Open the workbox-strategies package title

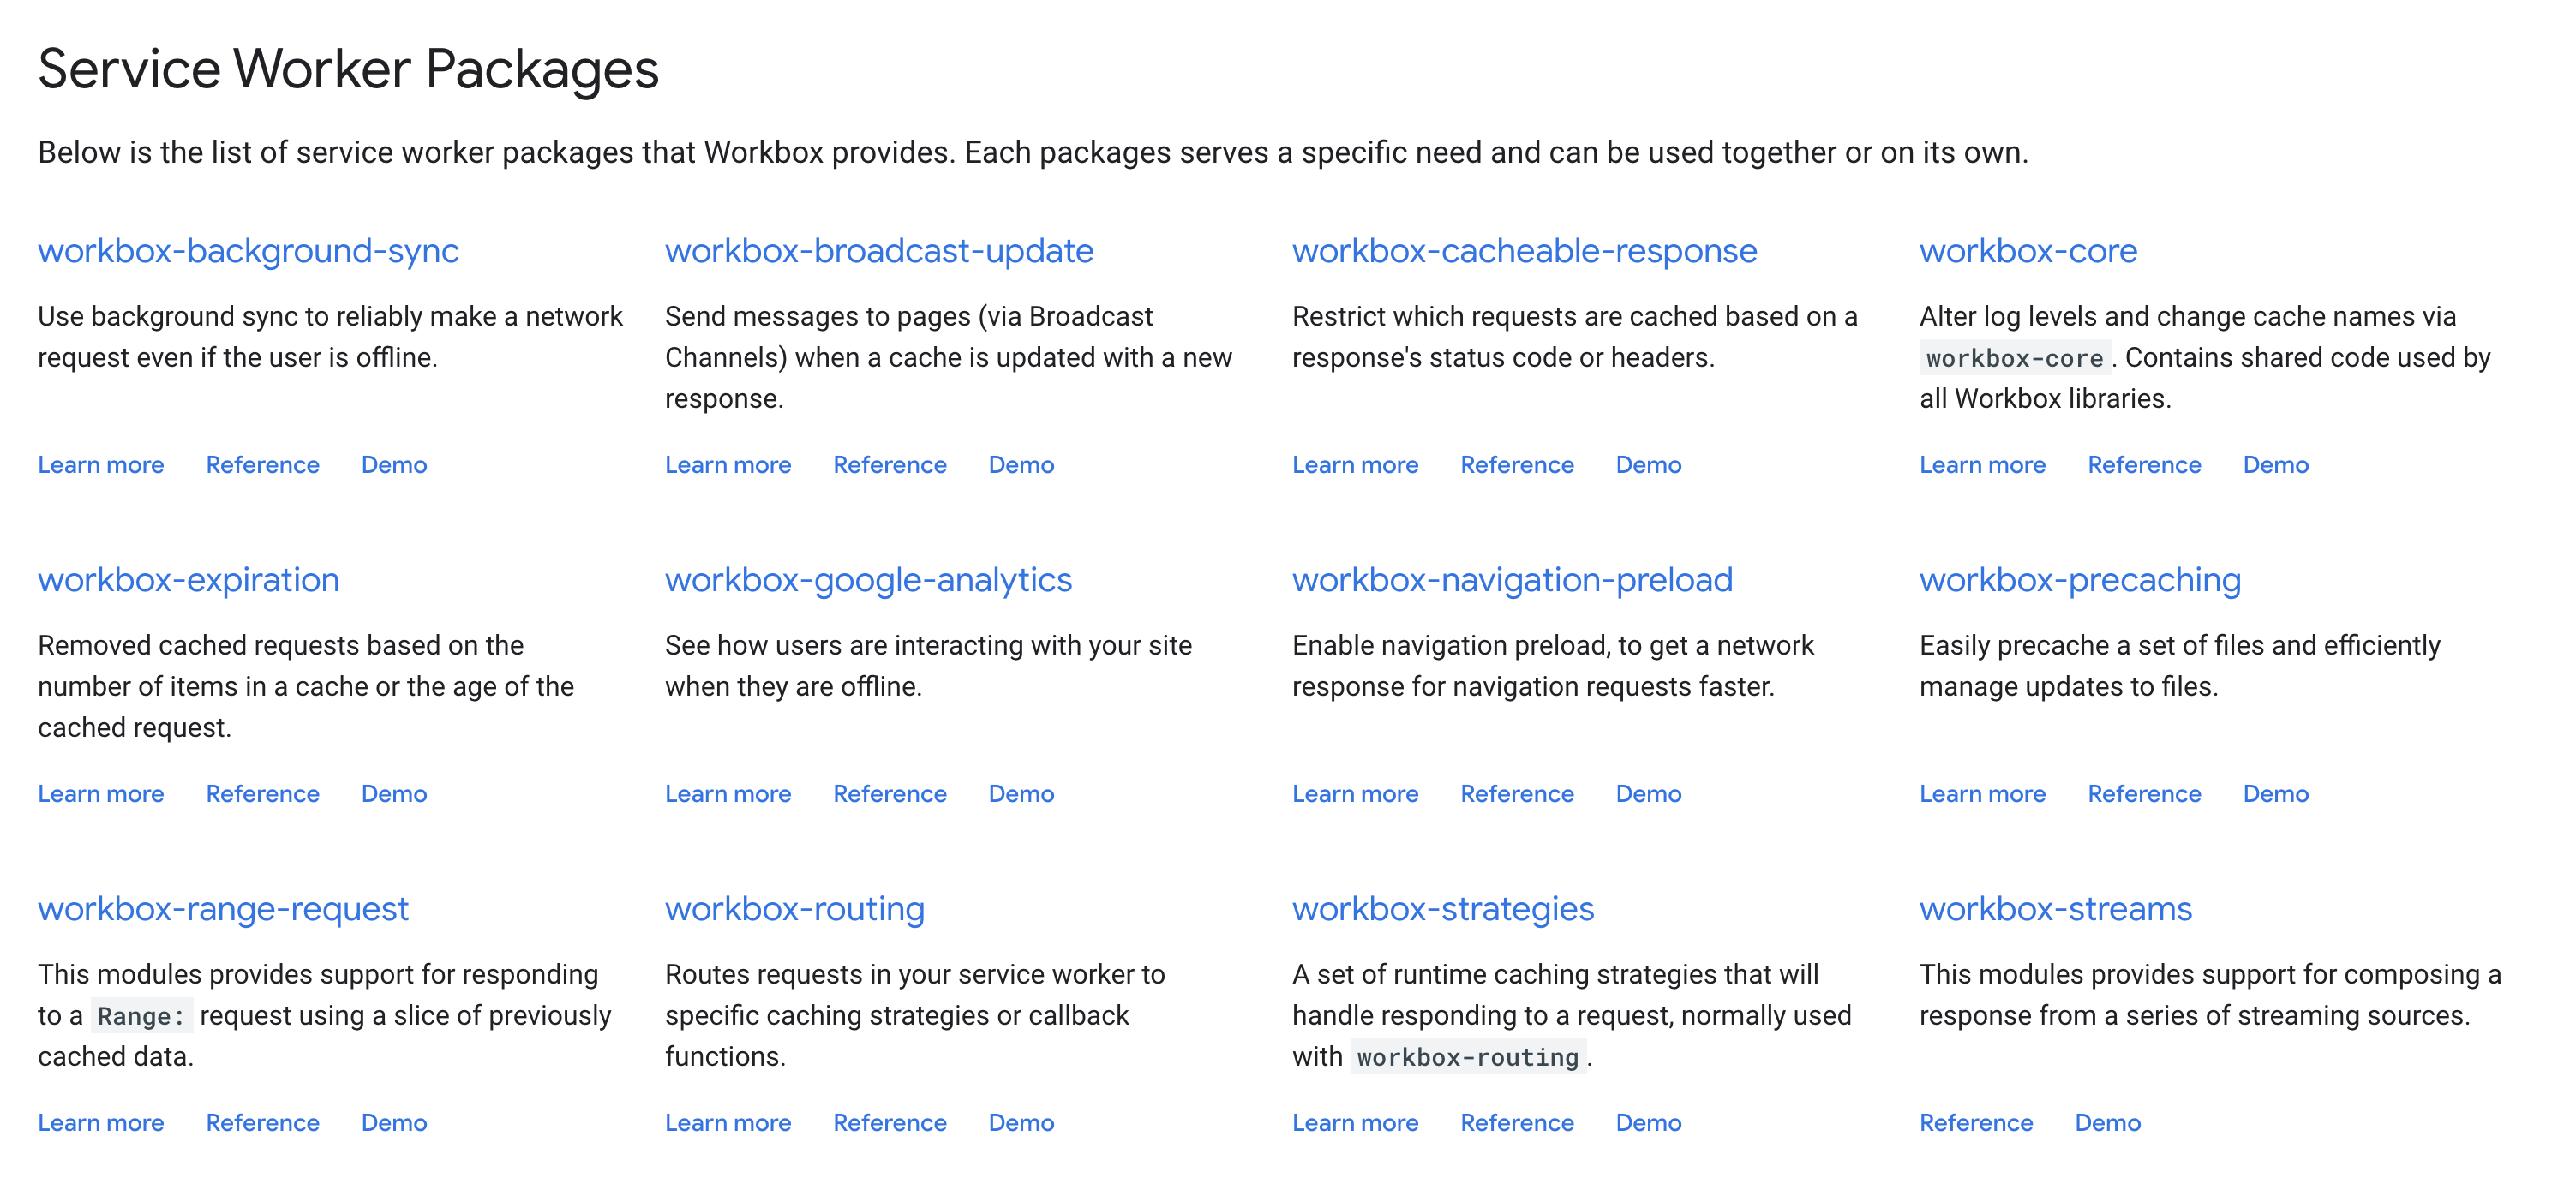tap(1442, 909)
